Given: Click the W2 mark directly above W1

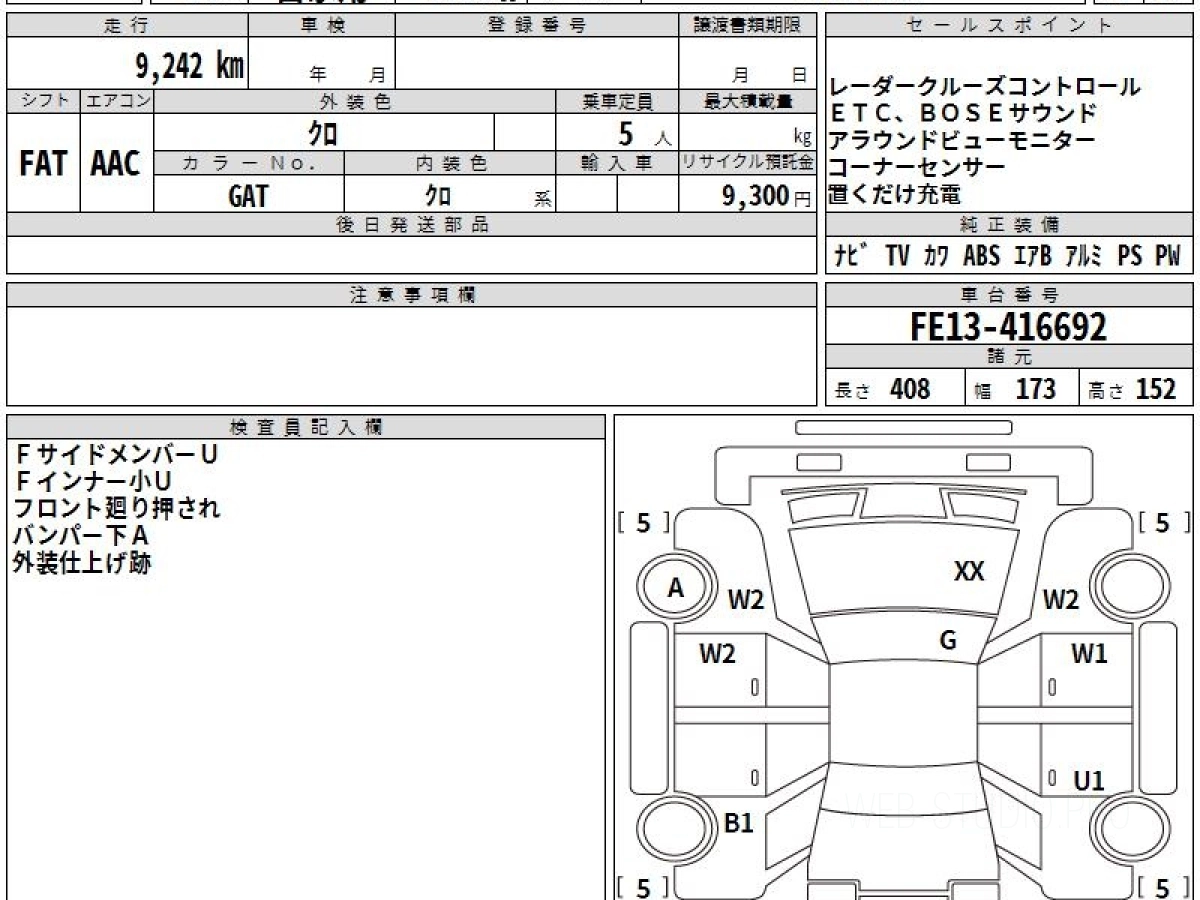Looking at the screenshot, I should click(x=1061, y=600).
